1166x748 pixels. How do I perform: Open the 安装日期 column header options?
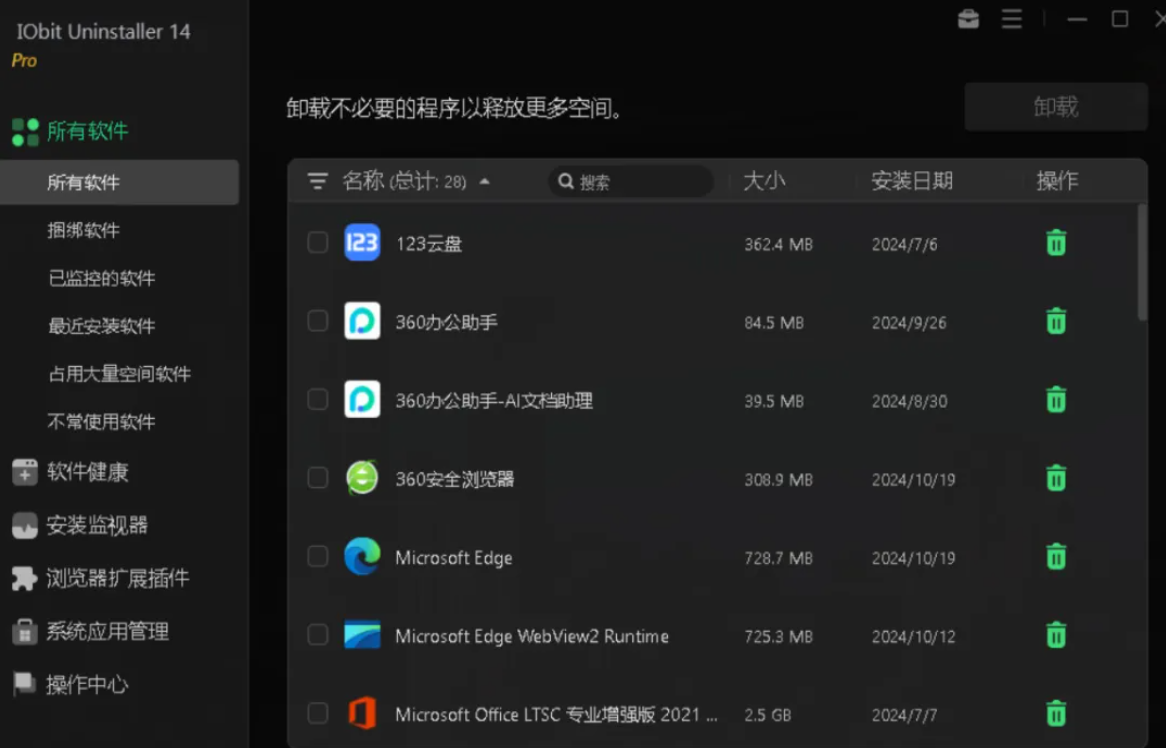click(913, 181)
